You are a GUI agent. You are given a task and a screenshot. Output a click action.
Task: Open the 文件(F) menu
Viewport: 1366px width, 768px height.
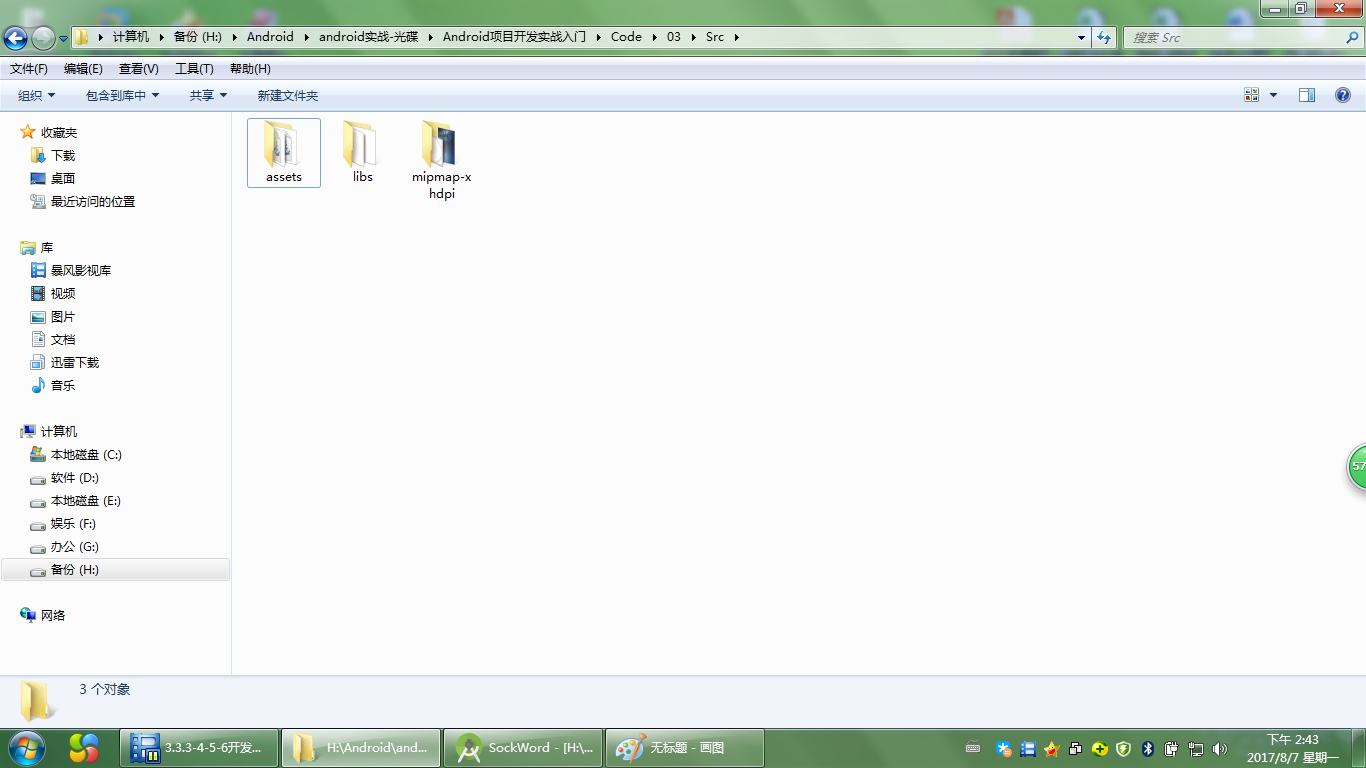(29, 69)
